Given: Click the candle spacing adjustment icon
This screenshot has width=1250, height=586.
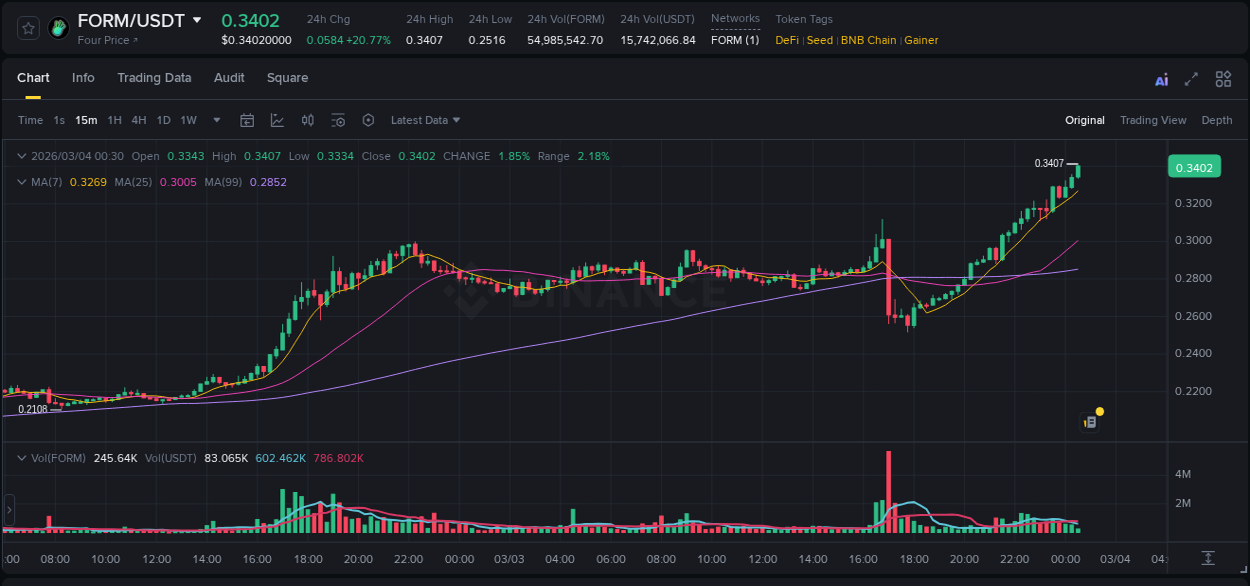Looking at the screenshot, I should tap(308, 119).
